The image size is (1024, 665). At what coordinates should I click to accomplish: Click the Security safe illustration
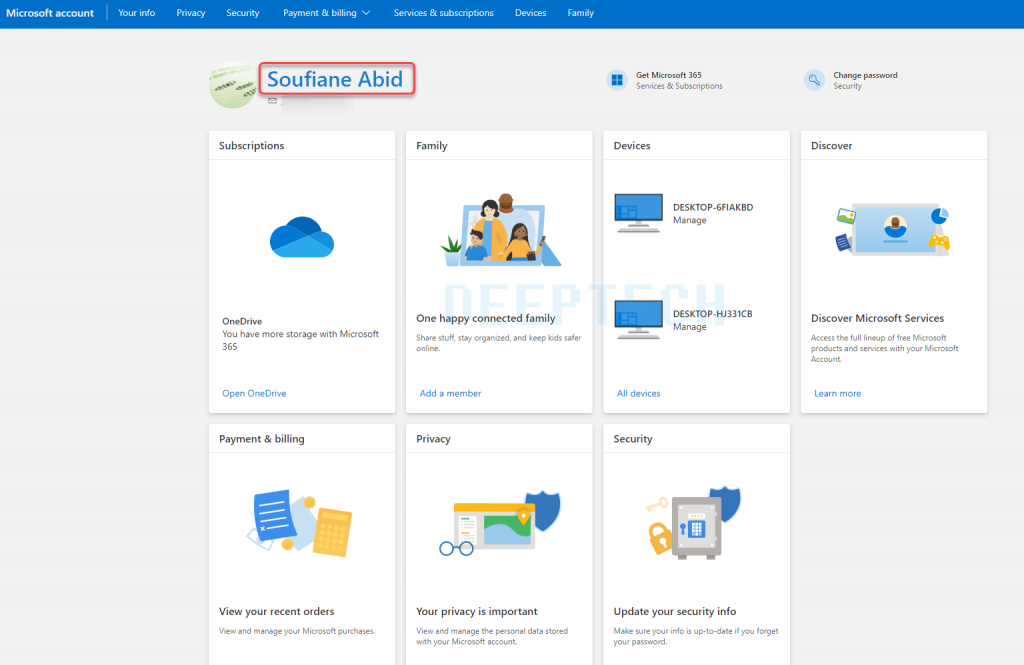click(694, 523)
